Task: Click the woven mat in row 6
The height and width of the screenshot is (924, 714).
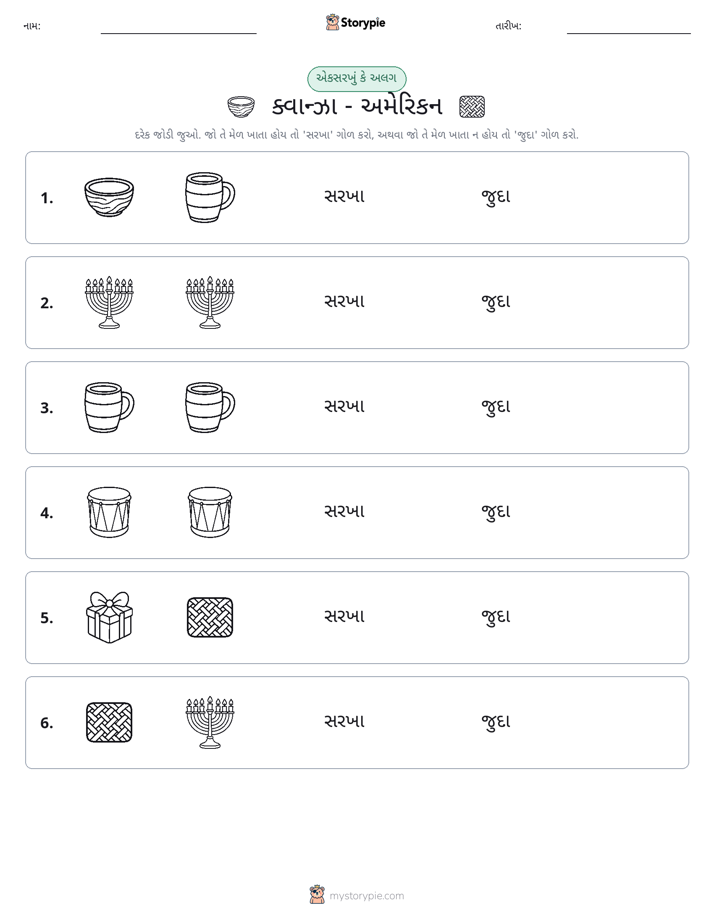Action: (109, 722)
